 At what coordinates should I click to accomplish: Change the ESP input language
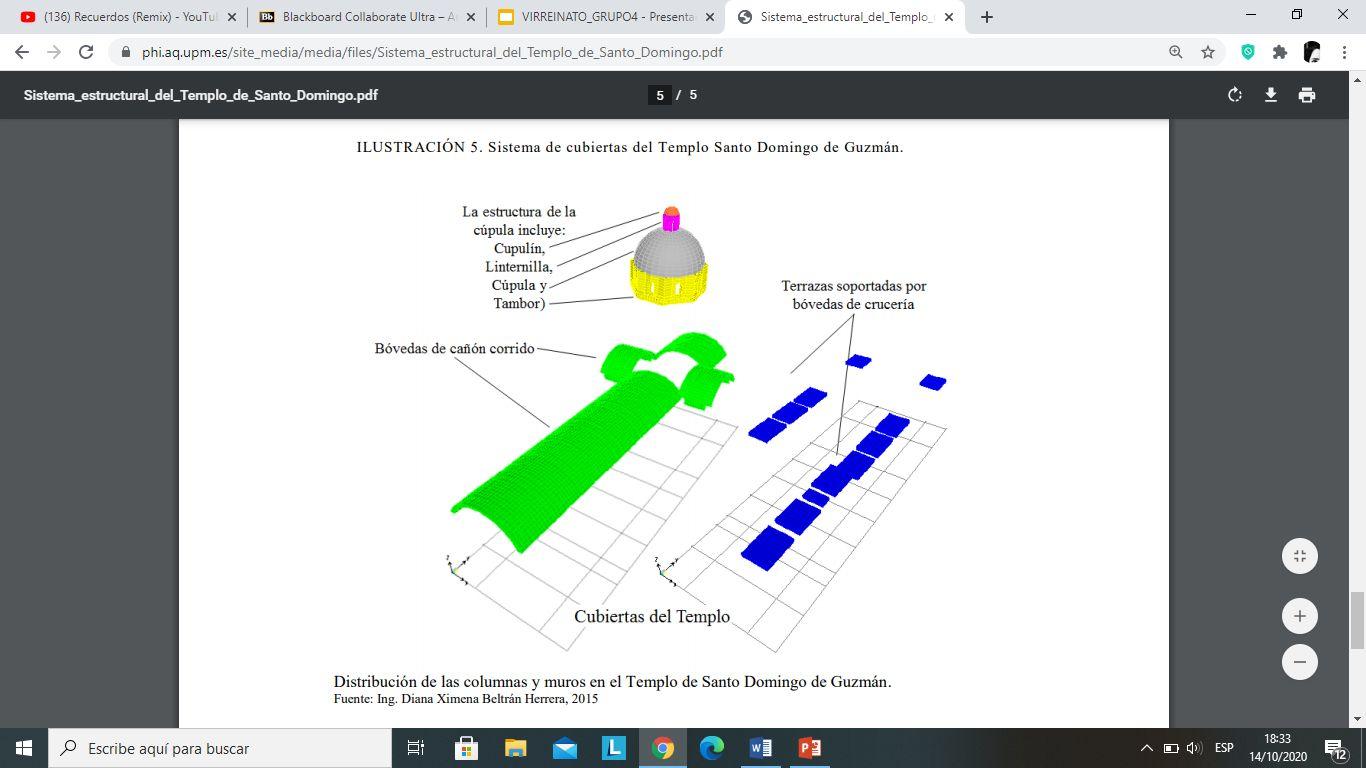click(x=1224, y=748)
